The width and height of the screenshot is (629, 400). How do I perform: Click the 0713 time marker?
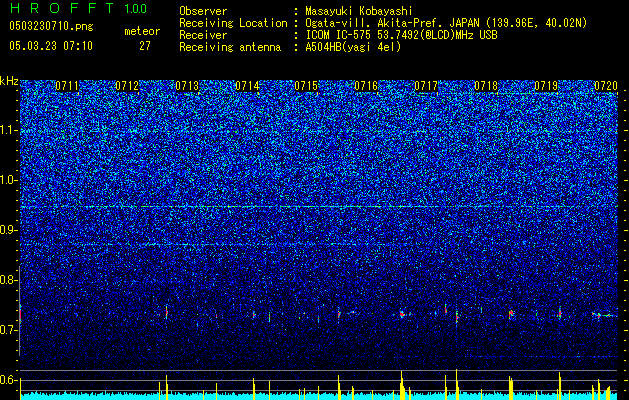(x=187, y=86)
